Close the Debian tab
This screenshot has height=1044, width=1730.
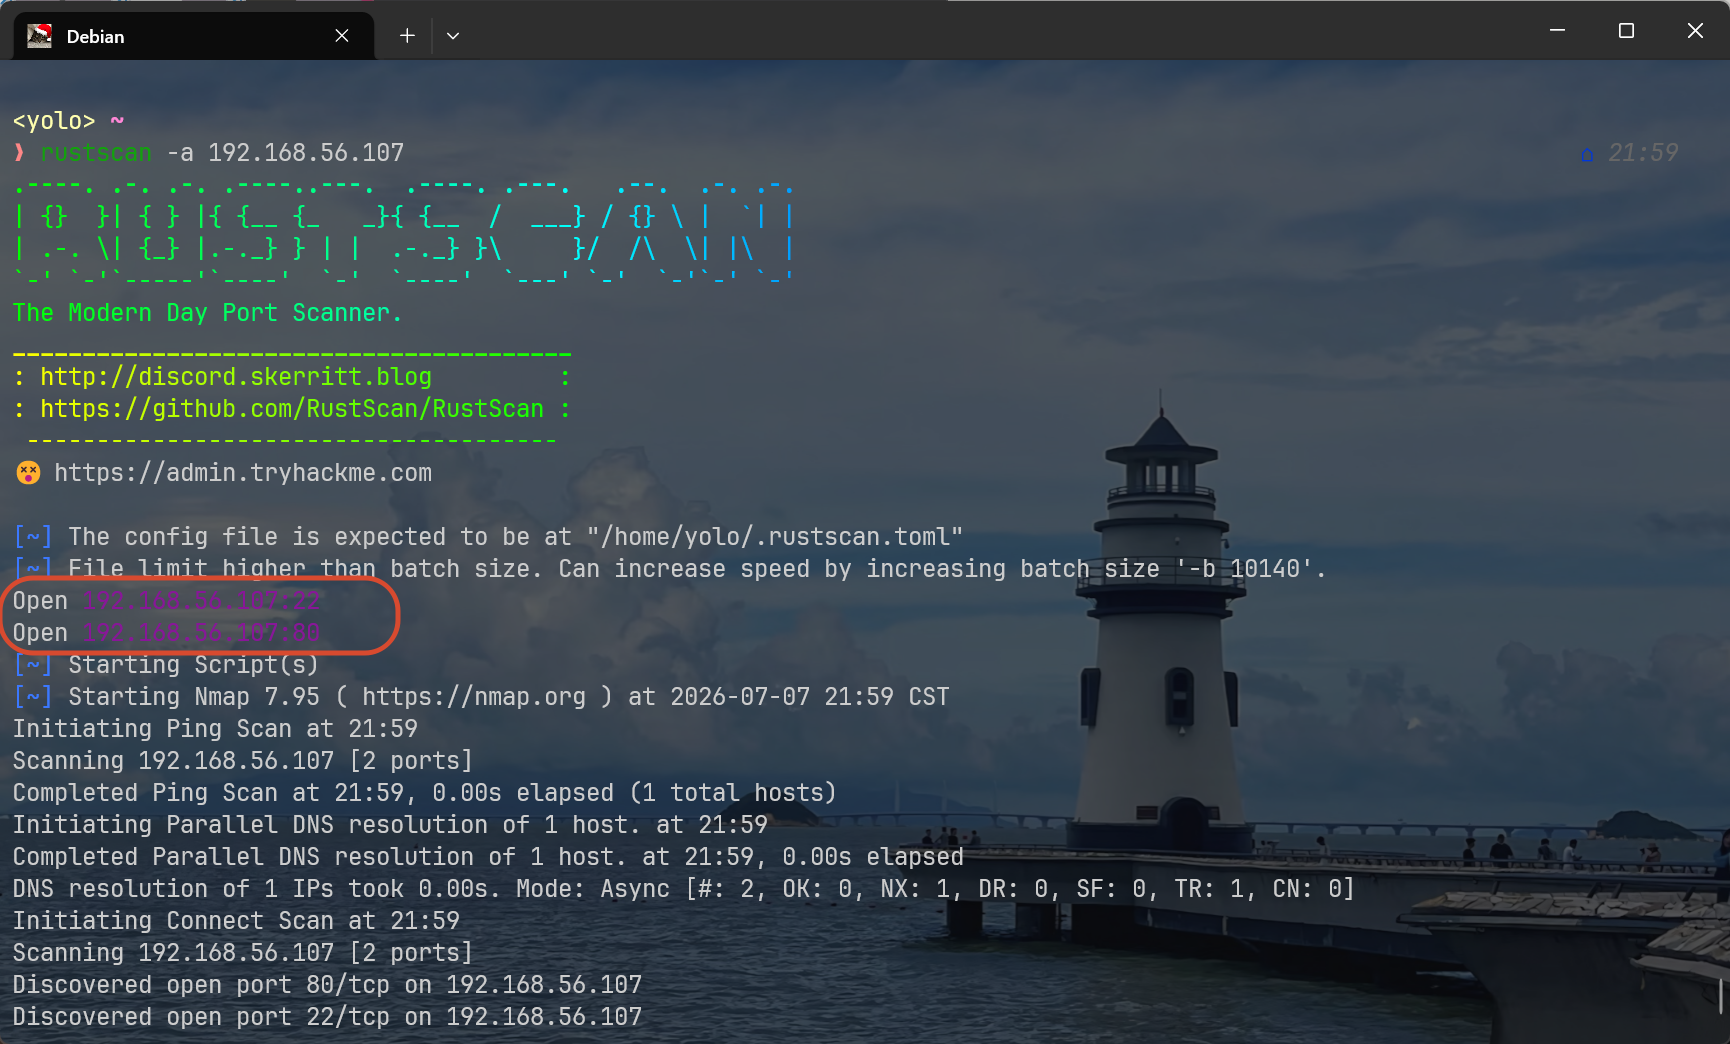click(x=342, y=36)
